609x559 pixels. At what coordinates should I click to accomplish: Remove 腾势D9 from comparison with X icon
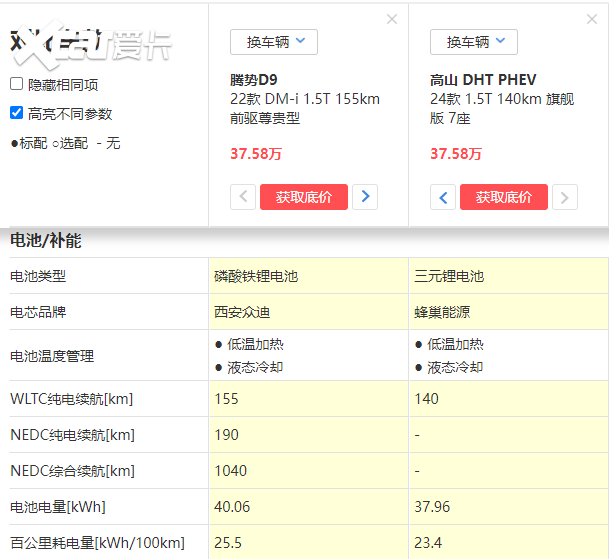click(392, 19)
